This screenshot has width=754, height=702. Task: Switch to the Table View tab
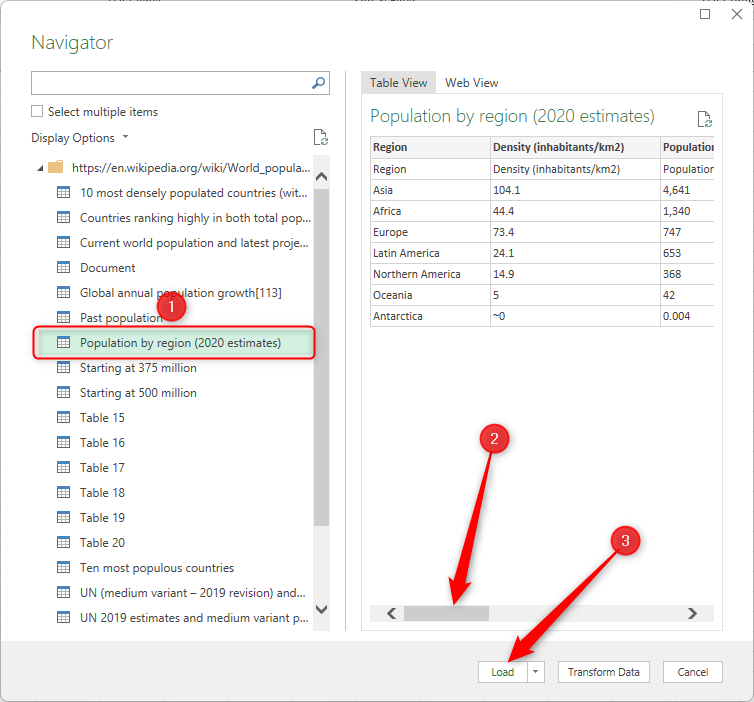398,83
